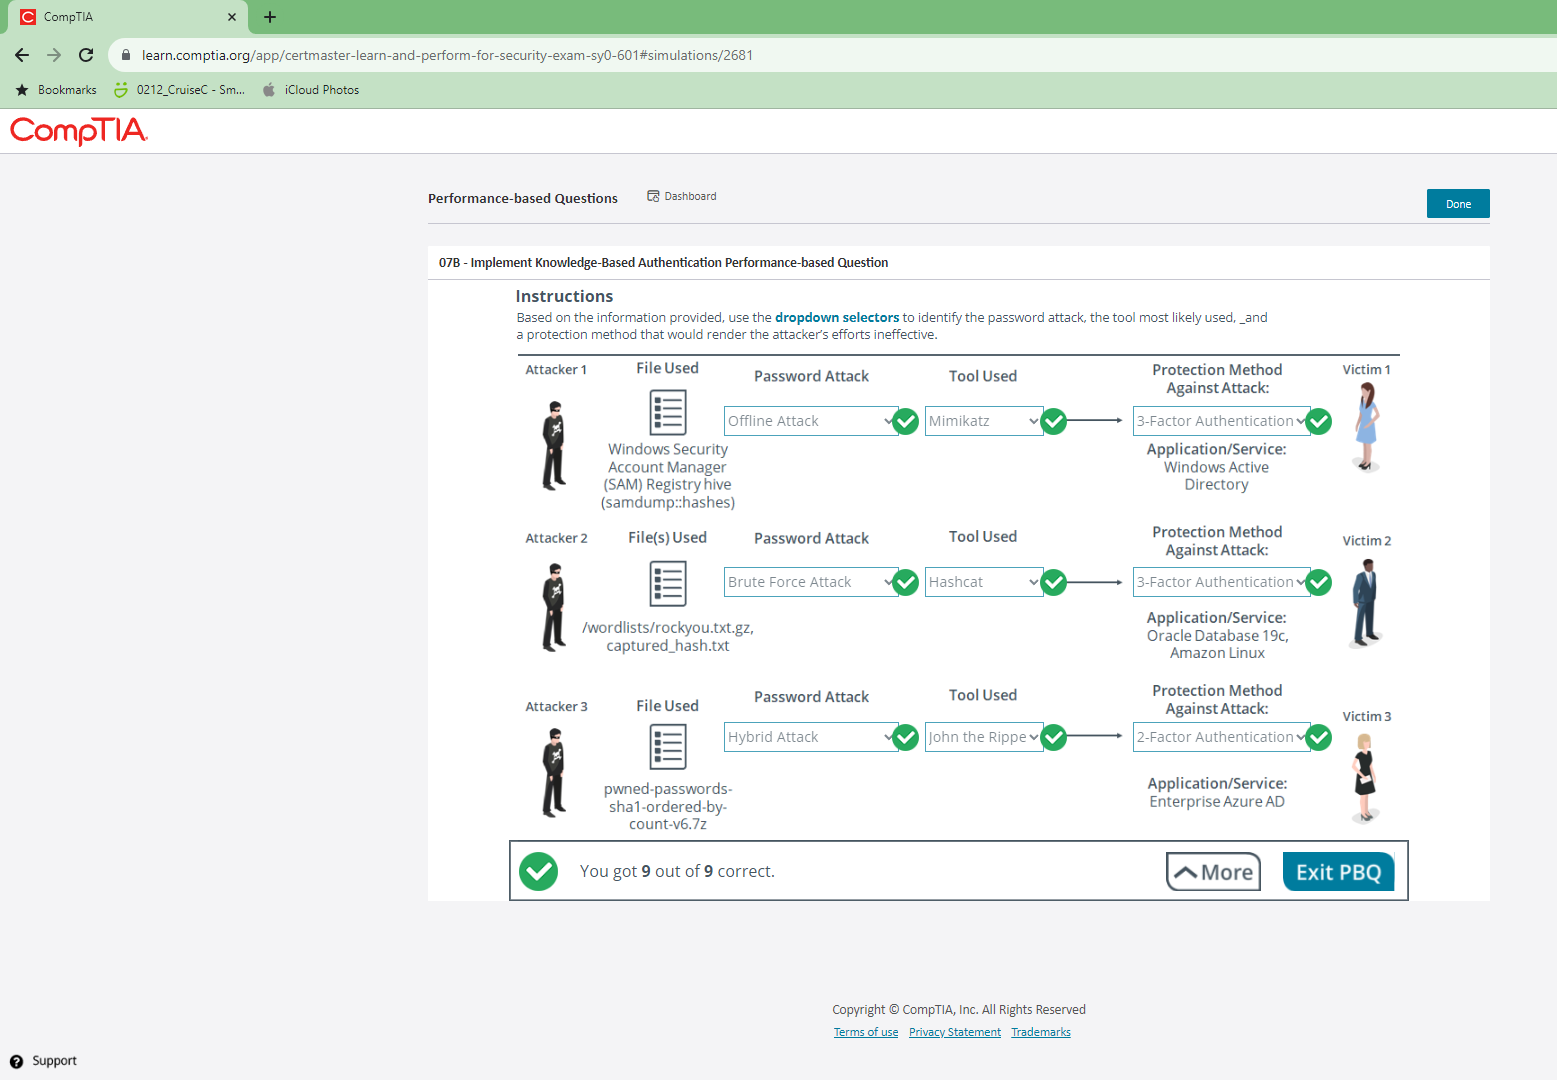The height and width of the screenshot is (1080, 1557).
Task: Open the Offline Attack dropdown
Action: tap(809, 421)
